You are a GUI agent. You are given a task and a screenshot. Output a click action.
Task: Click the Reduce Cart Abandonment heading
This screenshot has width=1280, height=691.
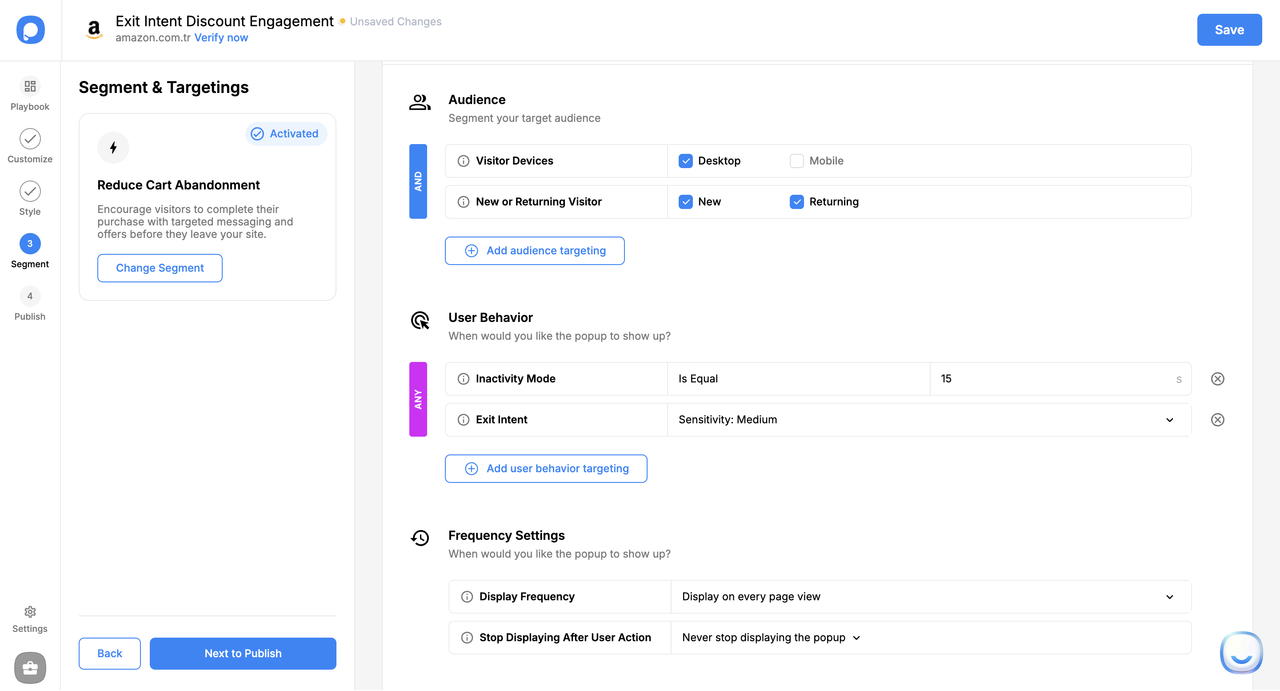pos(179,185)
